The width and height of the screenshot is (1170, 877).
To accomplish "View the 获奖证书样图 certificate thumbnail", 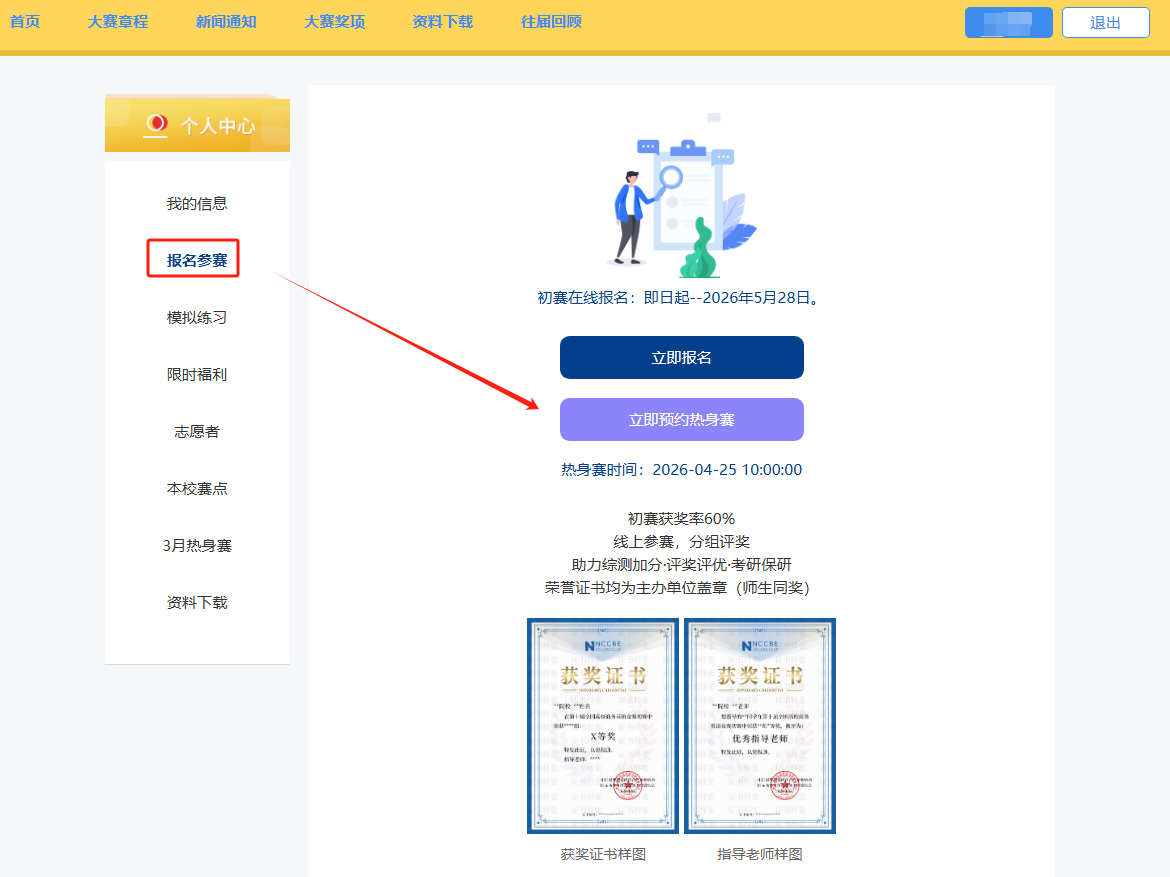I will [x=603, y=726].
